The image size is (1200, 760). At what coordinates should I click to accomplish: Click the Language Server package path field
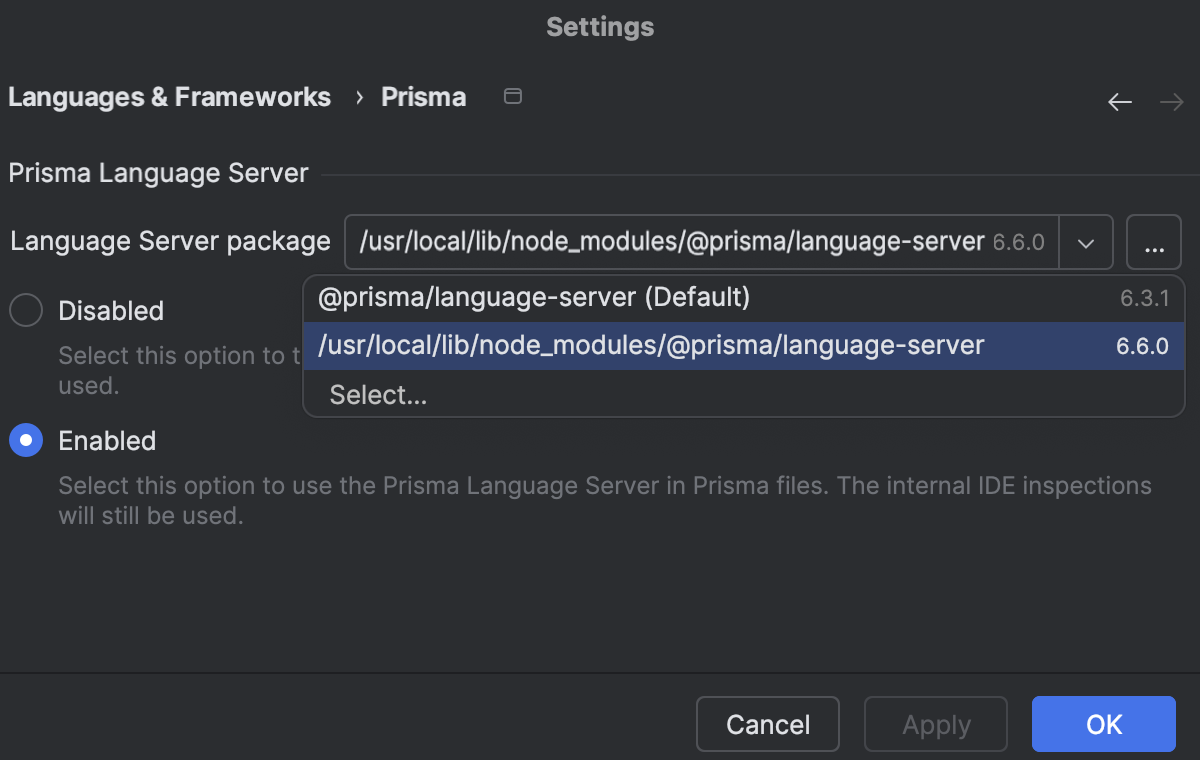click(x=702, y=242)
